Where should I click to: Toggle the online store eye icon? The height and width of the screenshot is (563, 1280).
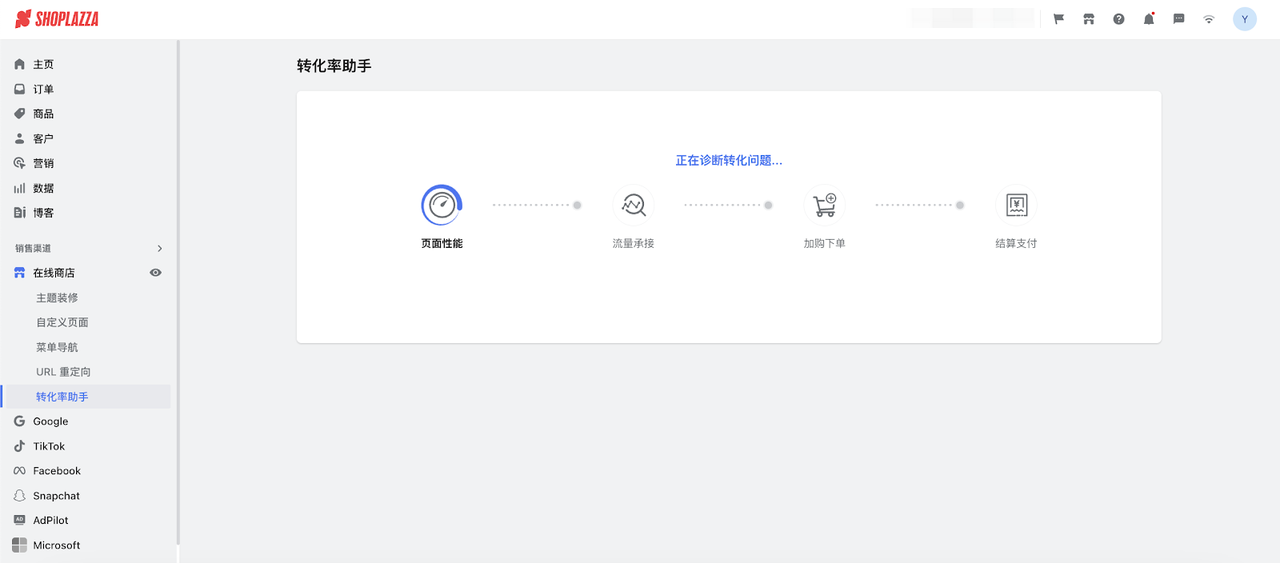(x=155, y=273)
